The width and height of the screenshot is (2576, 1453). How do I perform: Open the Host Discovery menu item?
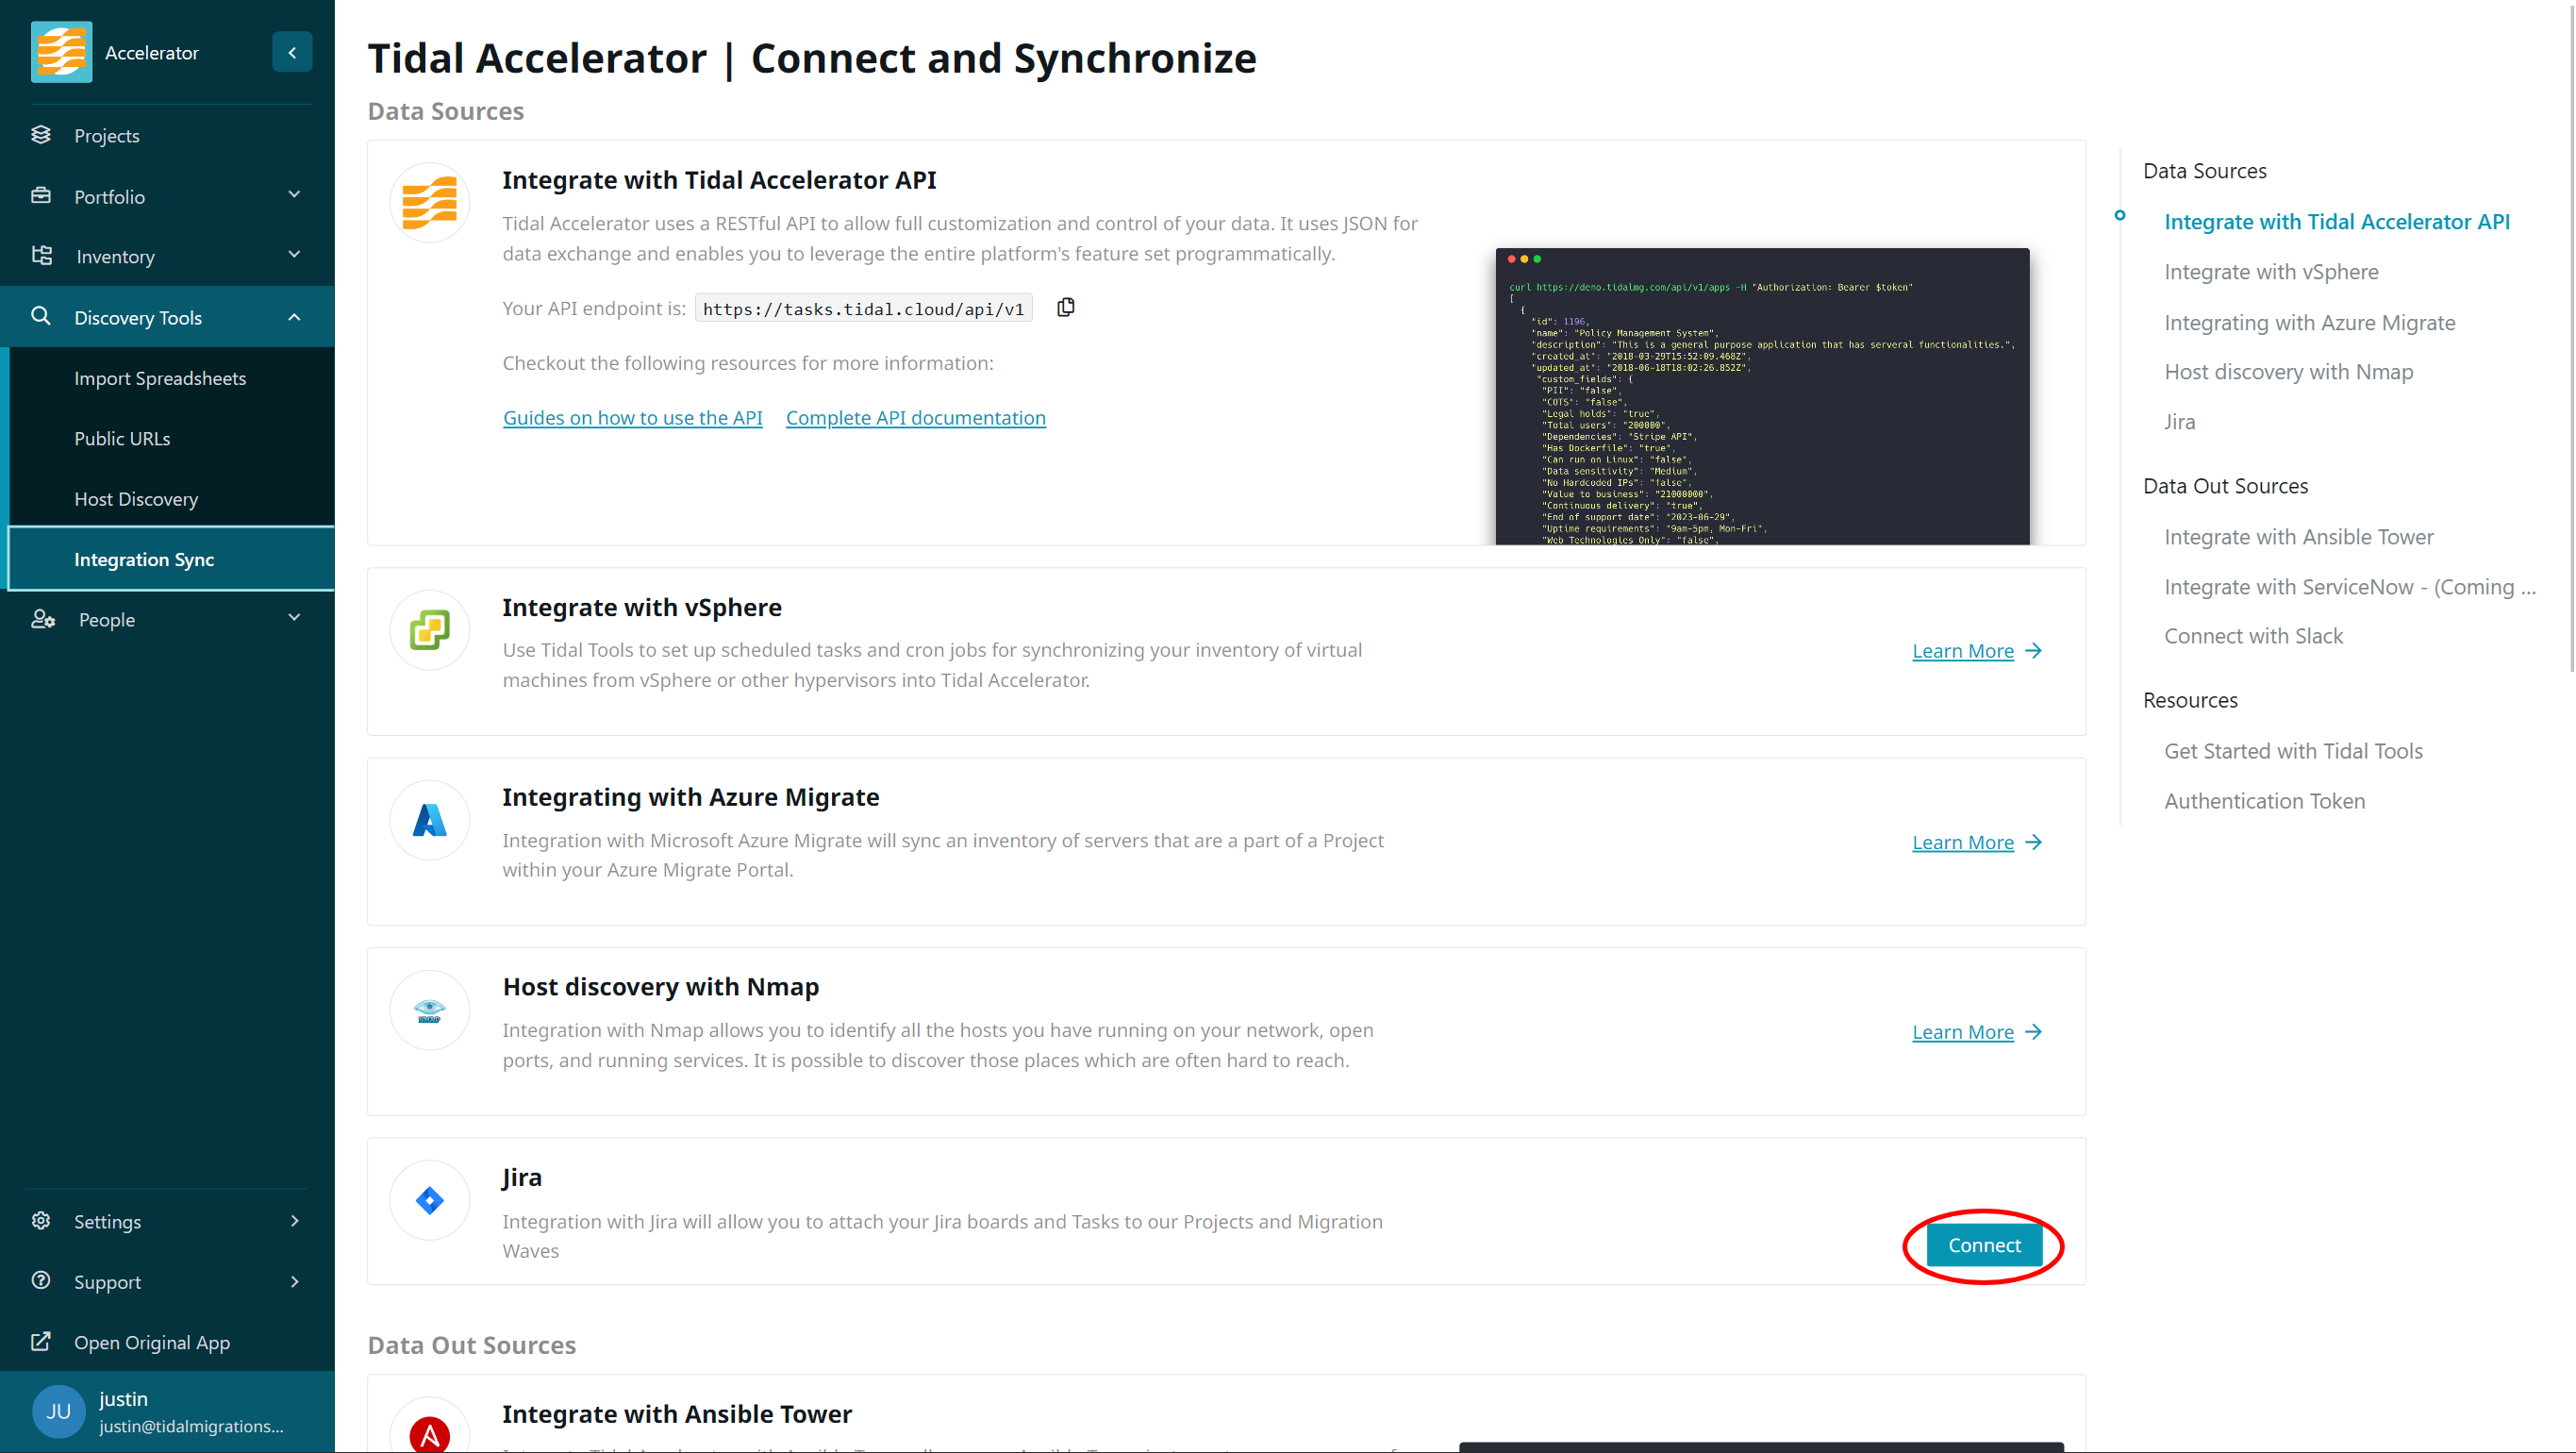(136, 499)
